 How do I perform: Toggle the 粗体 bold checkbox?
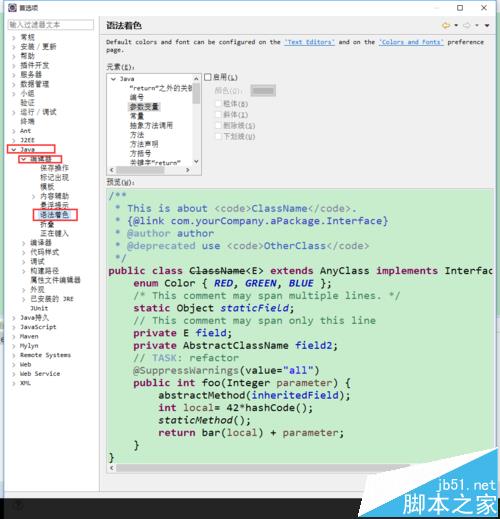point(218,104)
